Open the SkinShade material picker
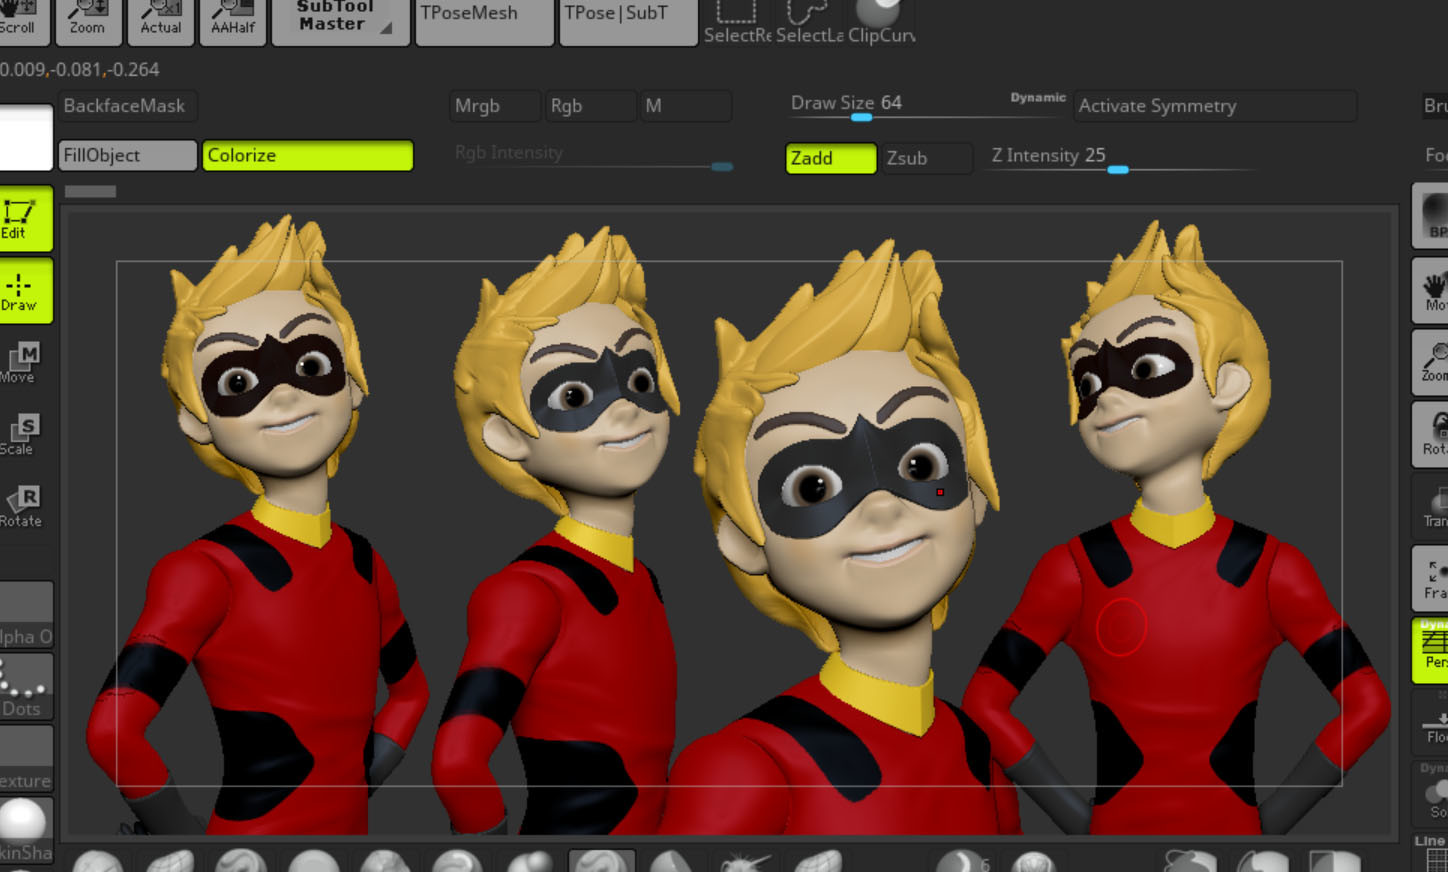The width and height of the screenshot is (1448, 872). (x=26, y=832)
